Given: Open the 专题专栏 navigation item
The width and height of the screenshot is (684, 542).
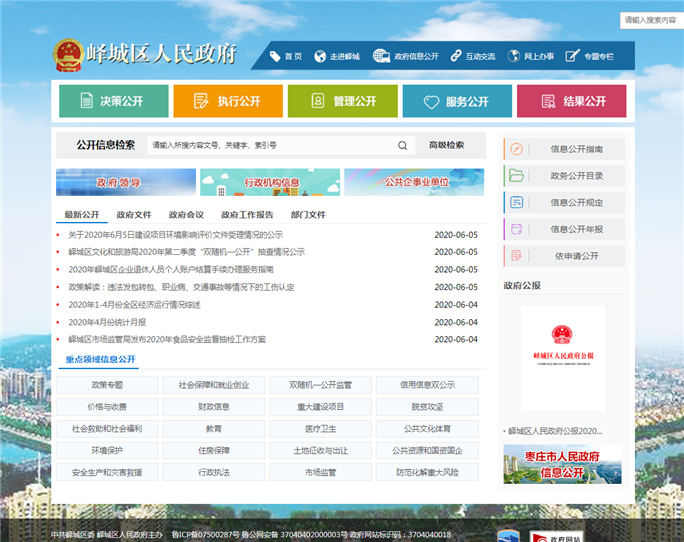Looking at the screenshot, I should (x=598, y=56).
